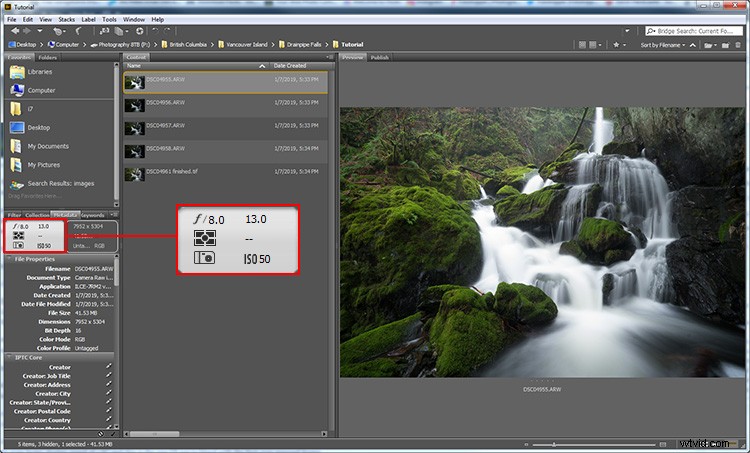Open the star rating filter dropdown

620,45
